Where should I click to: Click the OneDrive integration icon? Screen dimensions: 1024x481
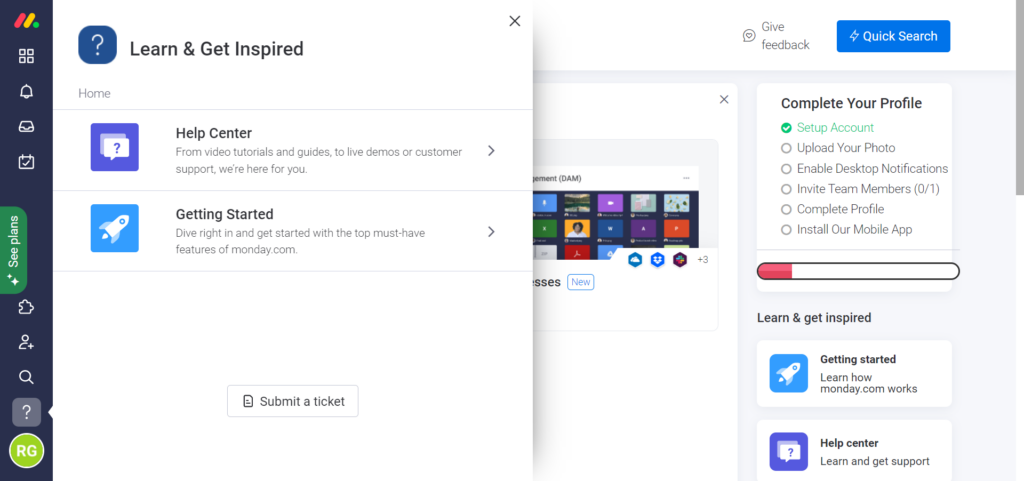pyautogui.click(x=635, y=260)
